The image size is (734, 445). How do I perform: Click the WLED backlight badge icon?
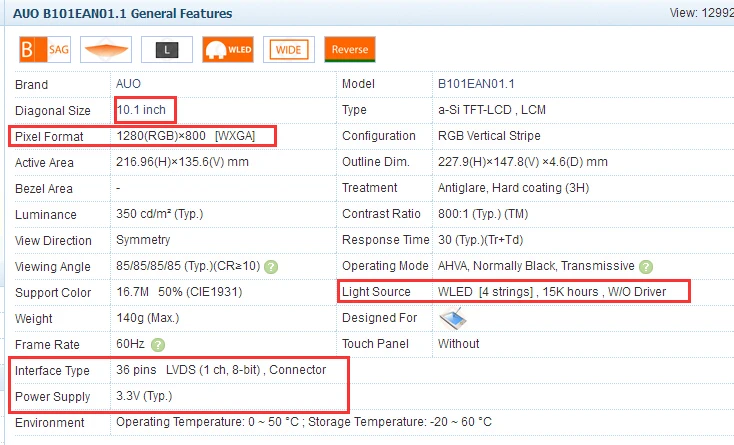(228, 49)
